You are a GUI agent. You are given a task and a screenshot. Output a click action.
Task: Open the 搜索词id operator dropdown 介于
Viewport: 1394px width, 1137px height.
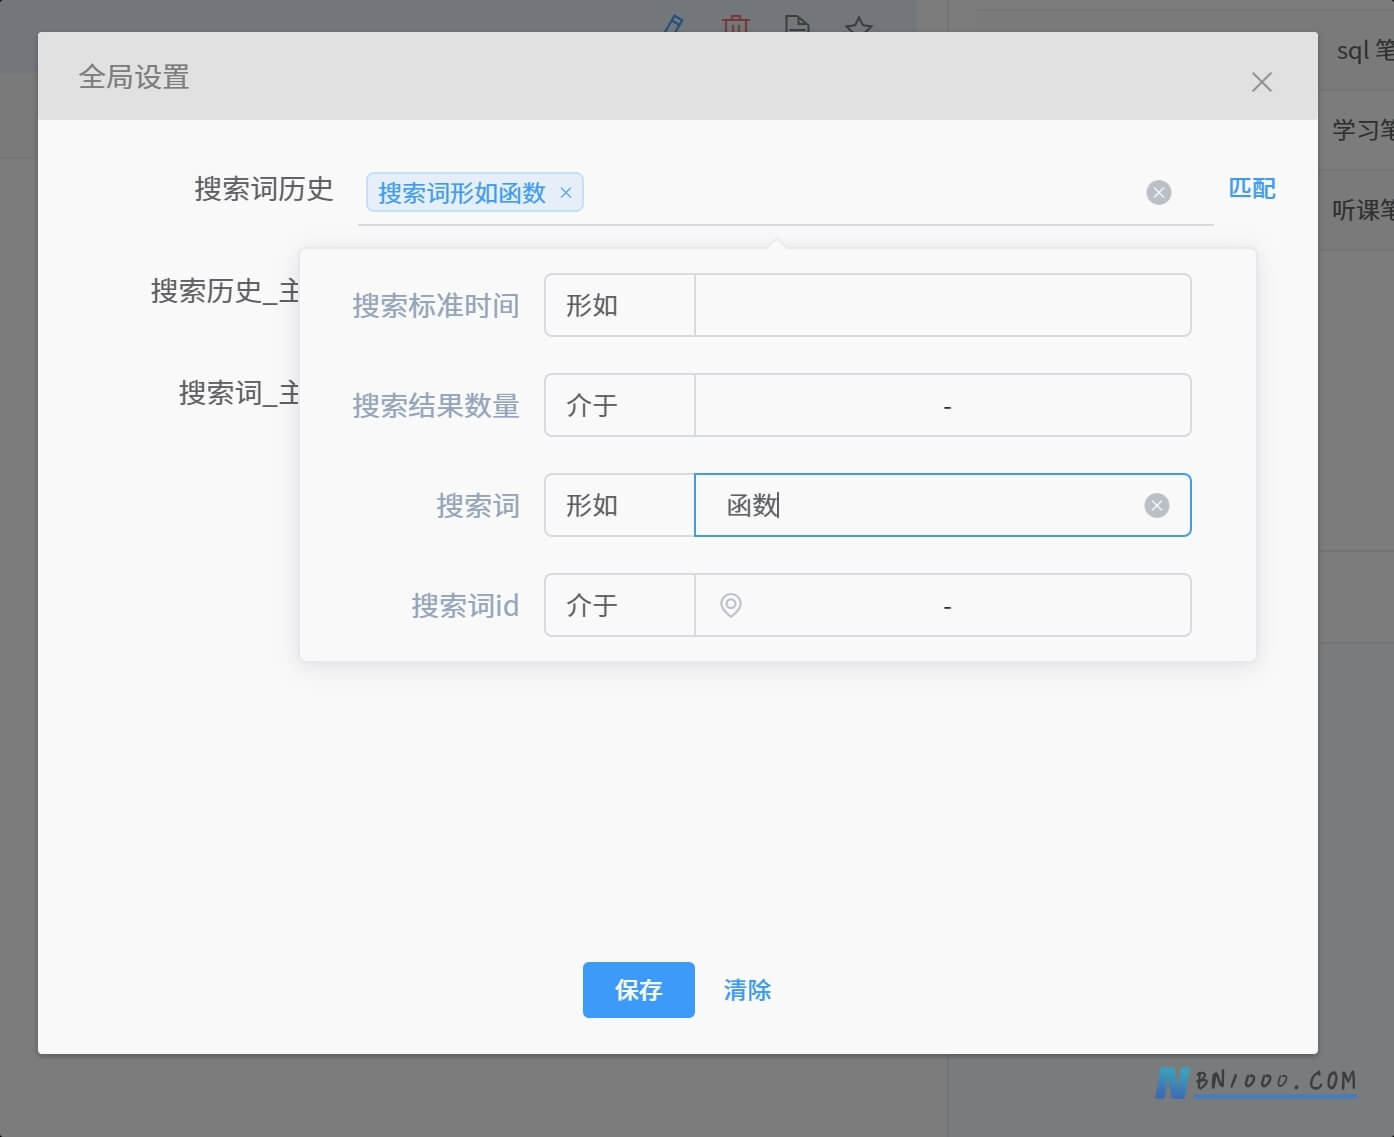click(x=620, y=605)
